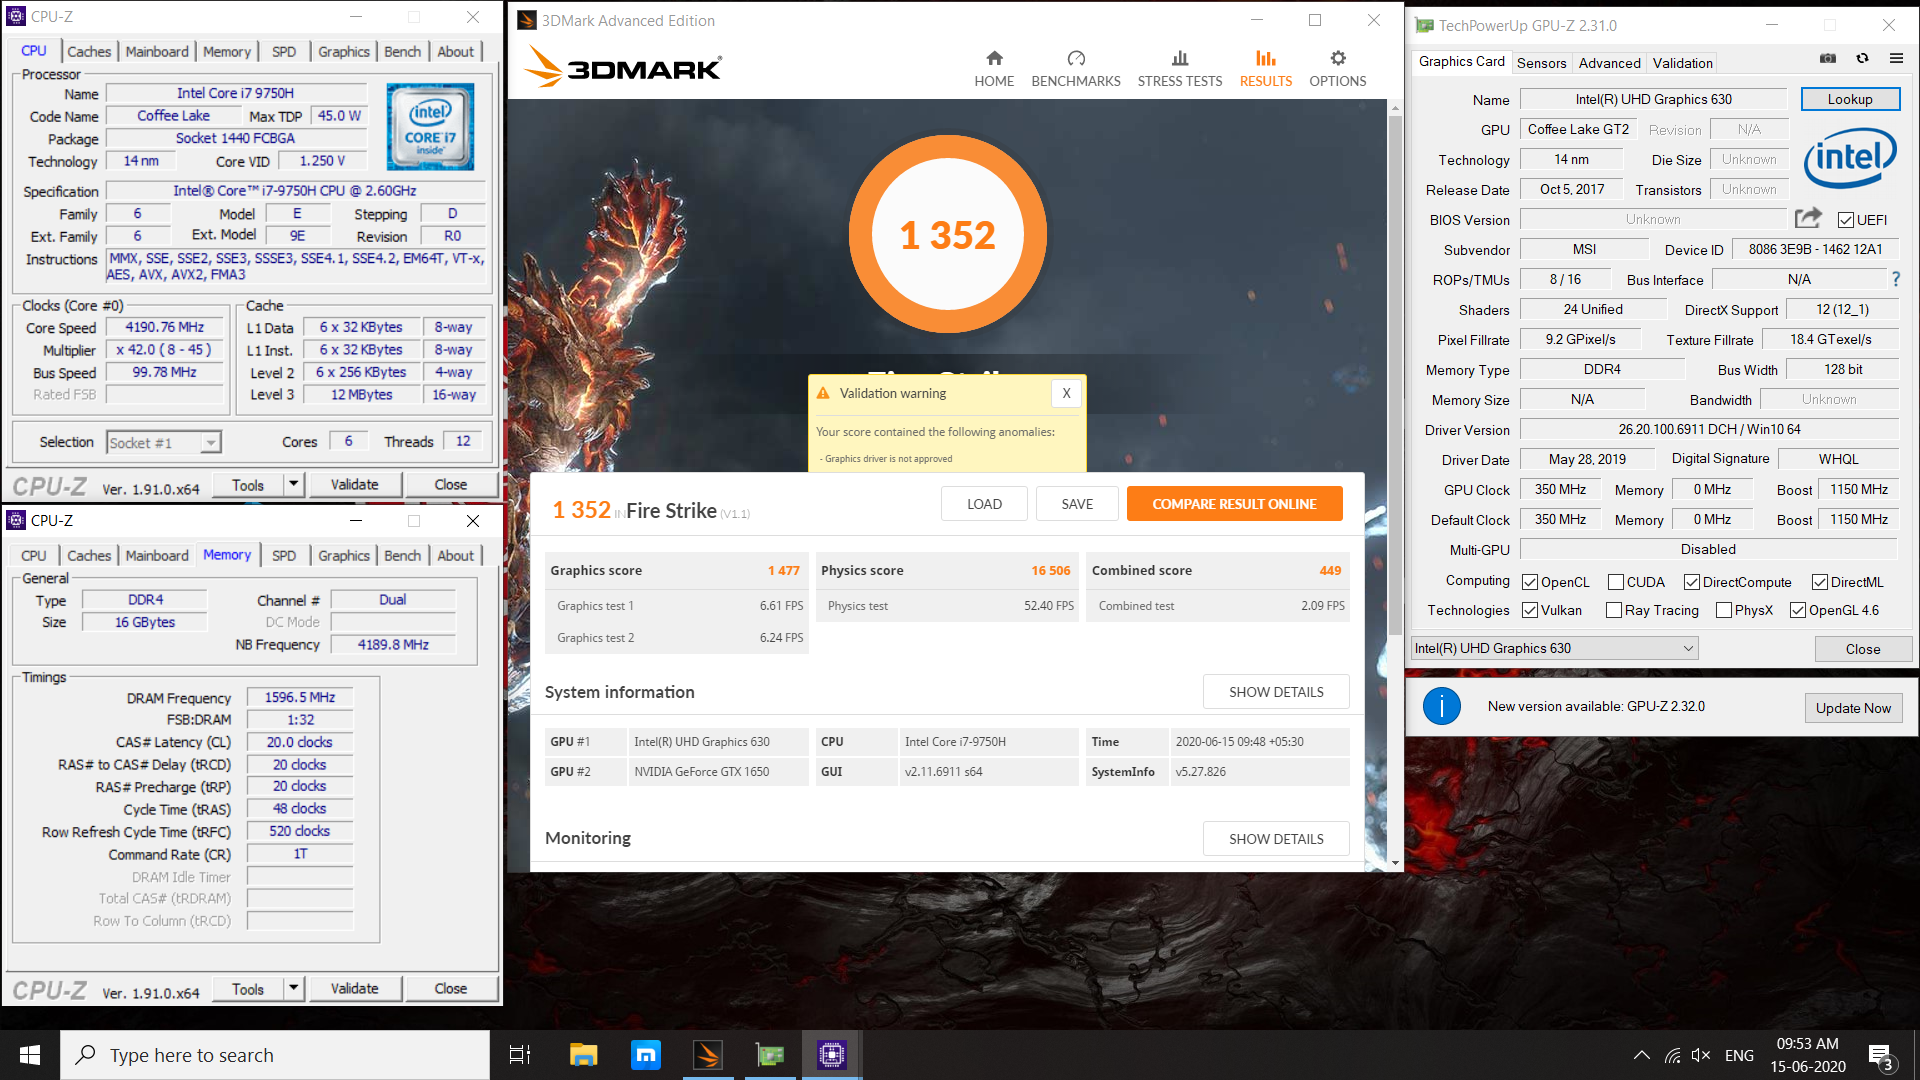Screen dimensions: 1920x1080
Task: Open GPU selection dropdown in GPU-Z
Action: (x=1555, y=648)
